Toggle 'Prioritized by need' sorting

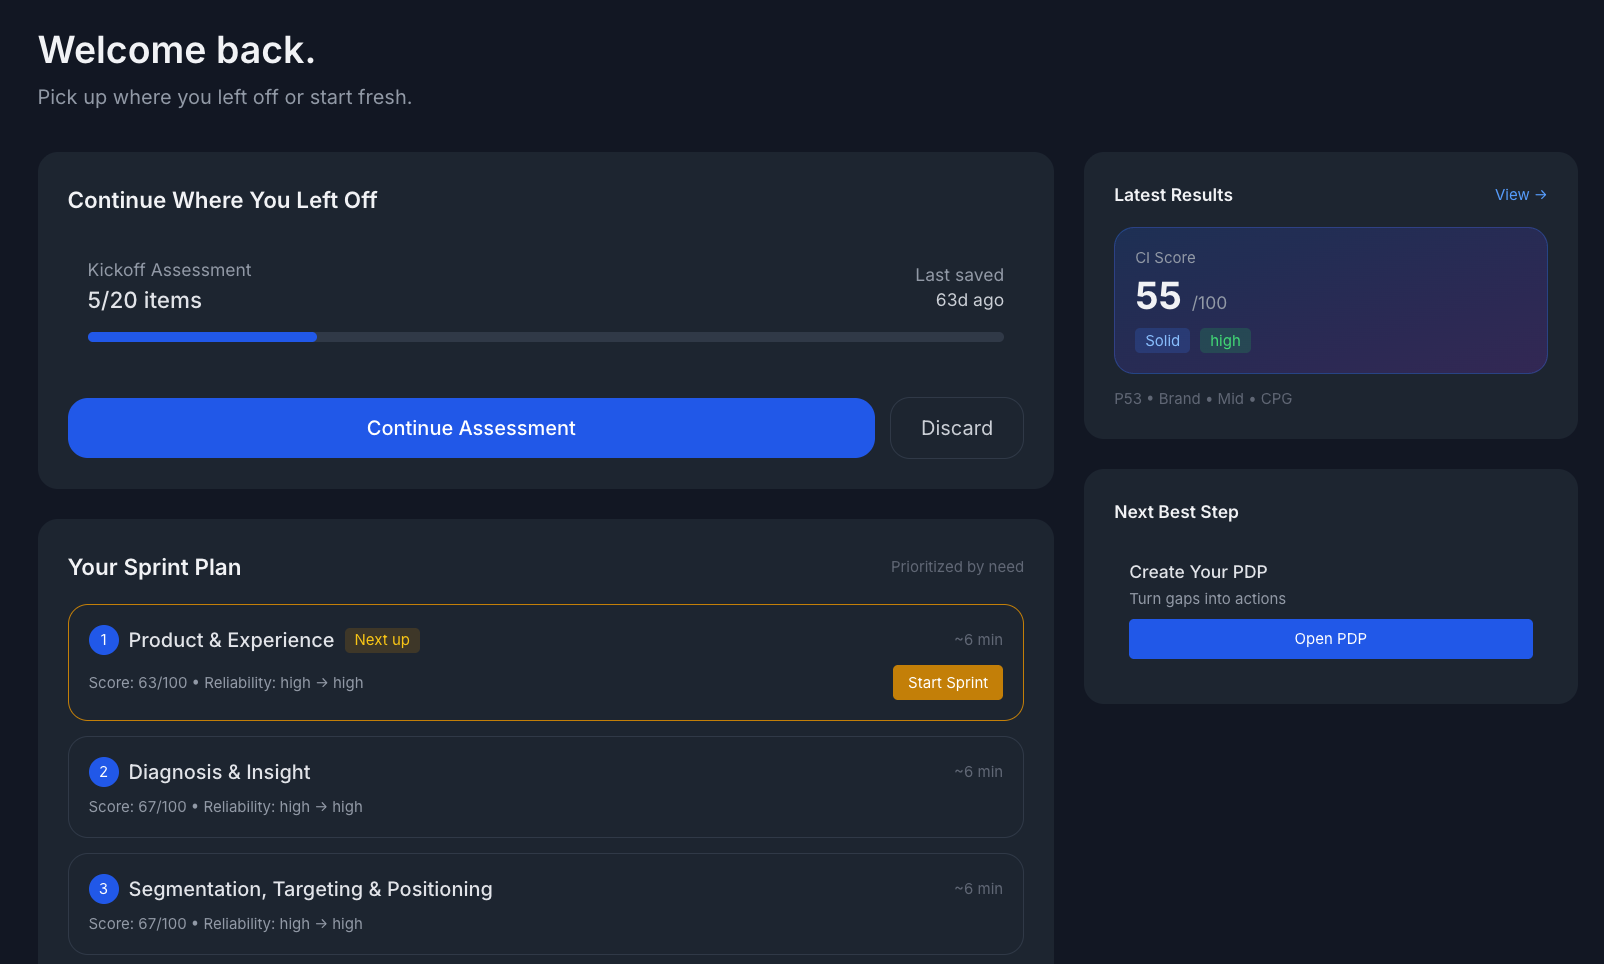[x=957, y=566]
